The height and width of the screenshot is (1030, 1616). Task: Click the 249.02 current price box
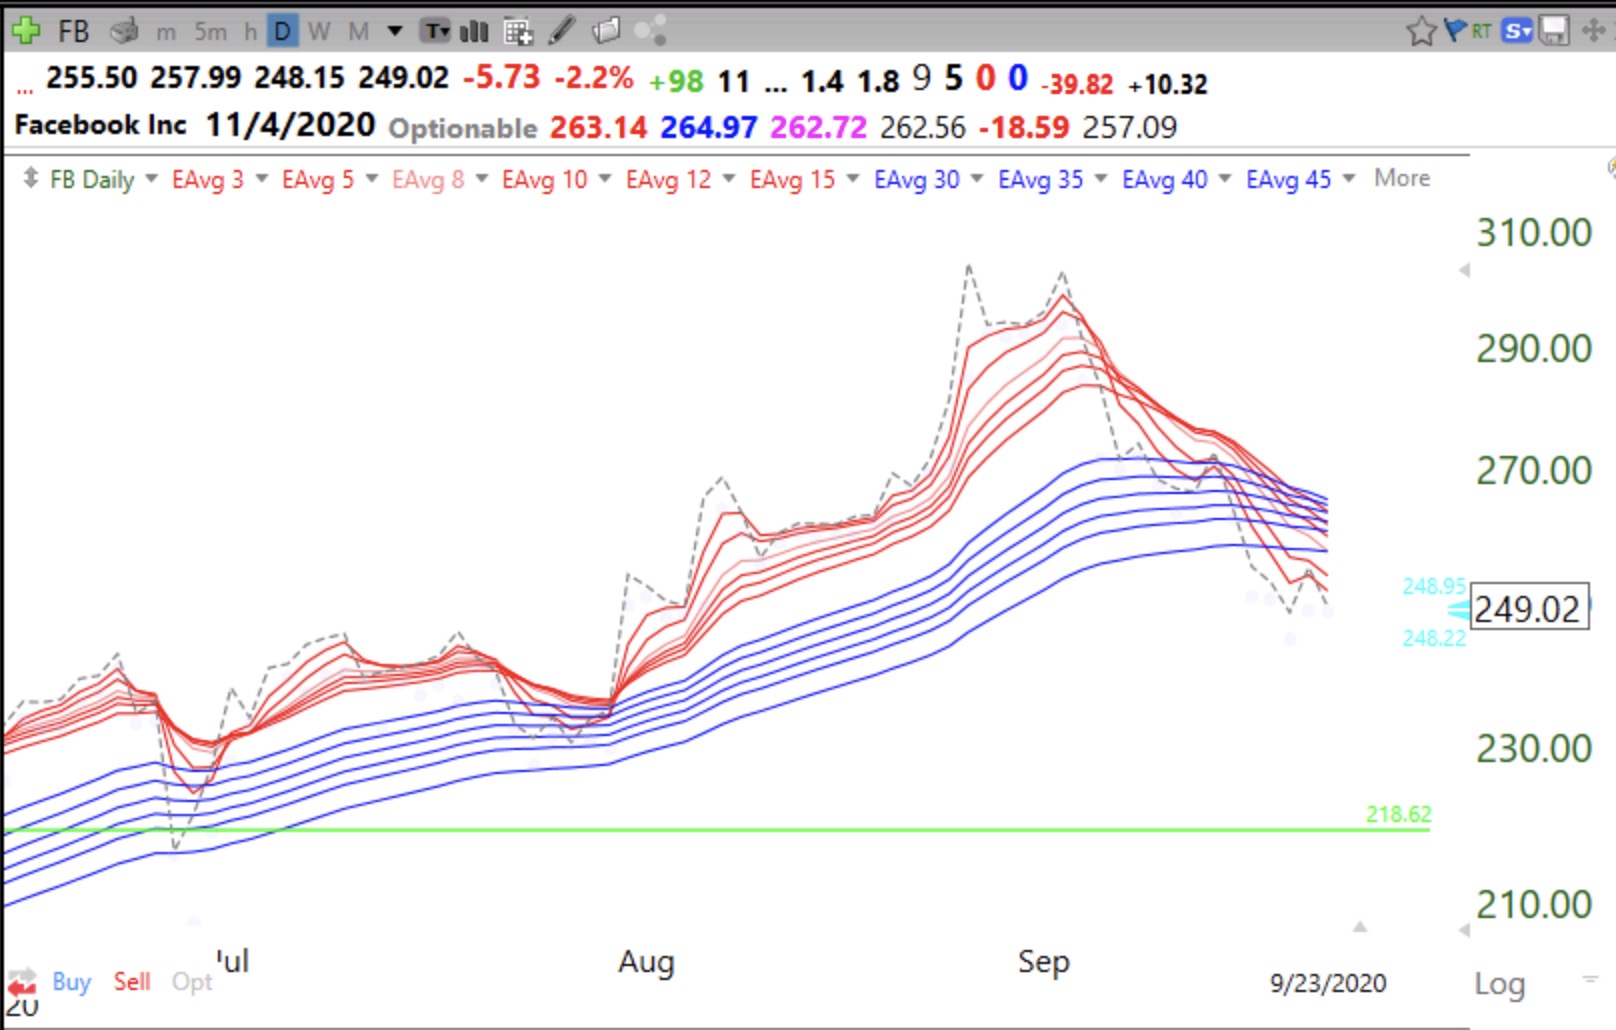point(1528,608)
